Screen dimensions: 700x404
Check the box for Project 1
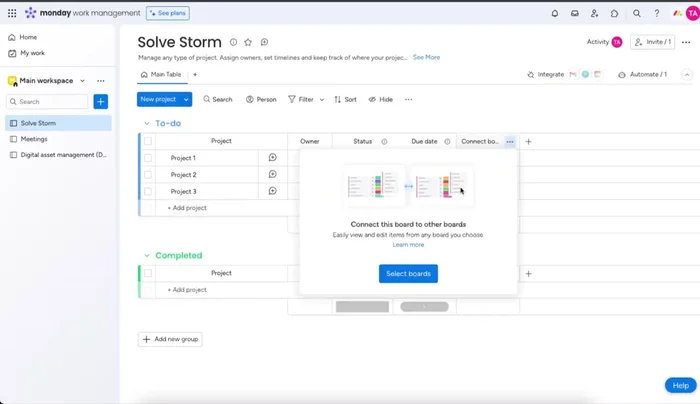(148, 158)
